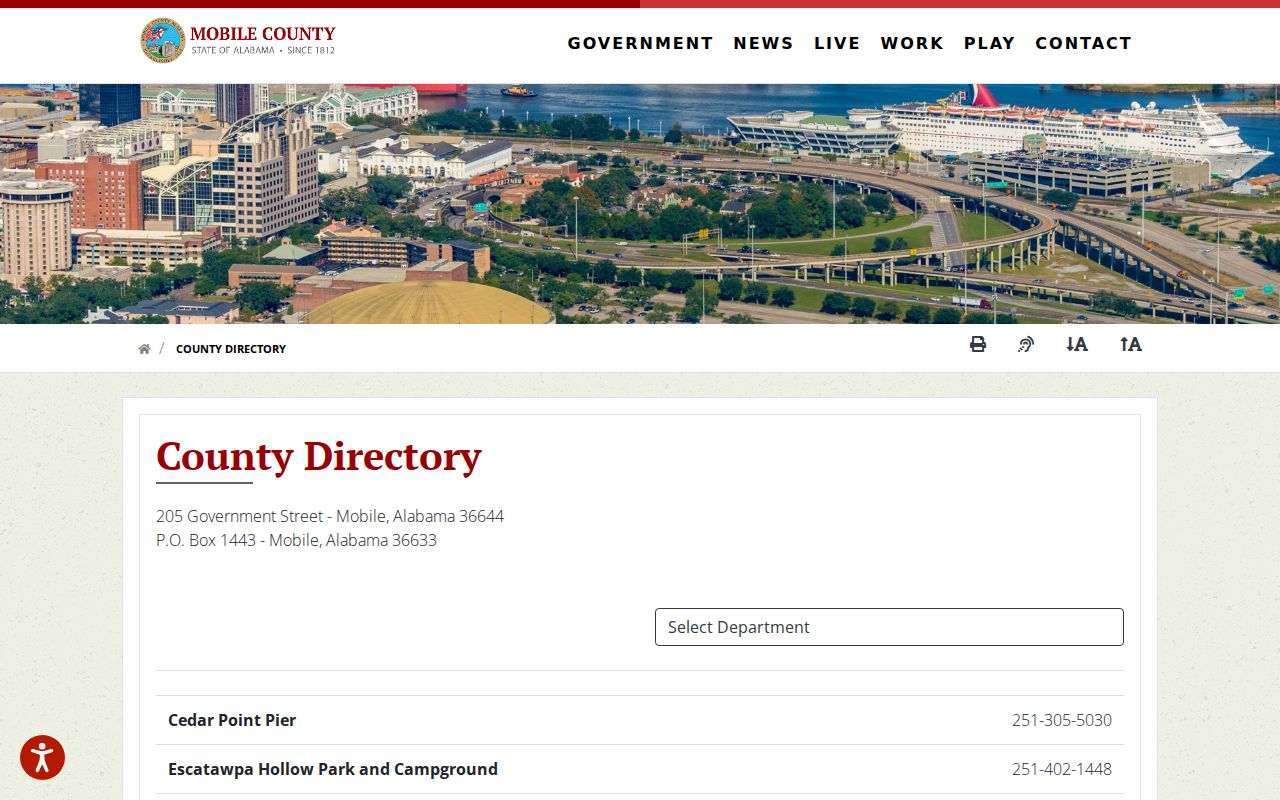
Task: Click the P.O. Box 1443 address line
Action: pyautogui.click(x=296, y=540)
